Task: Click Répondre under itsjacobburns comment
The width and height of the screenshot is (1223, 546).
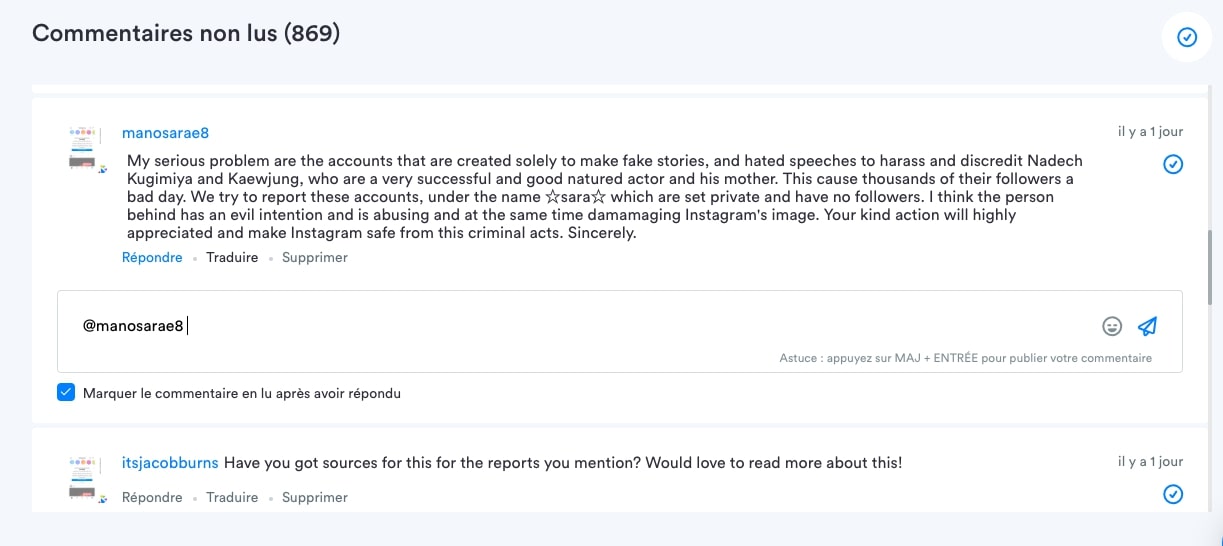Action: (x=152, y=497)
